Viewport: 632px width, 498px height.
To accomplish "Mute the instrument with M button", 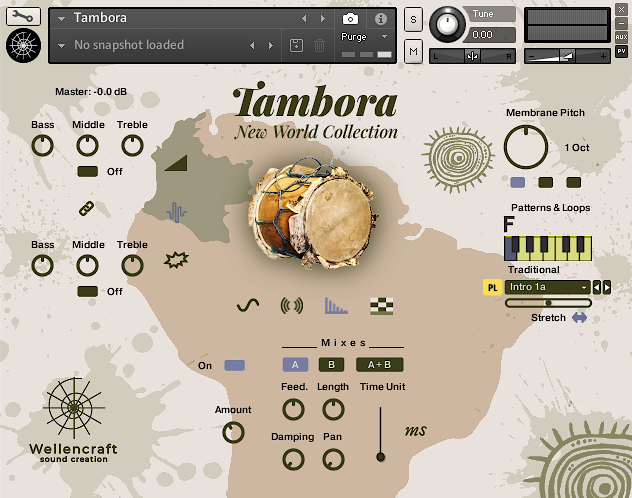I will coord(413,52).
